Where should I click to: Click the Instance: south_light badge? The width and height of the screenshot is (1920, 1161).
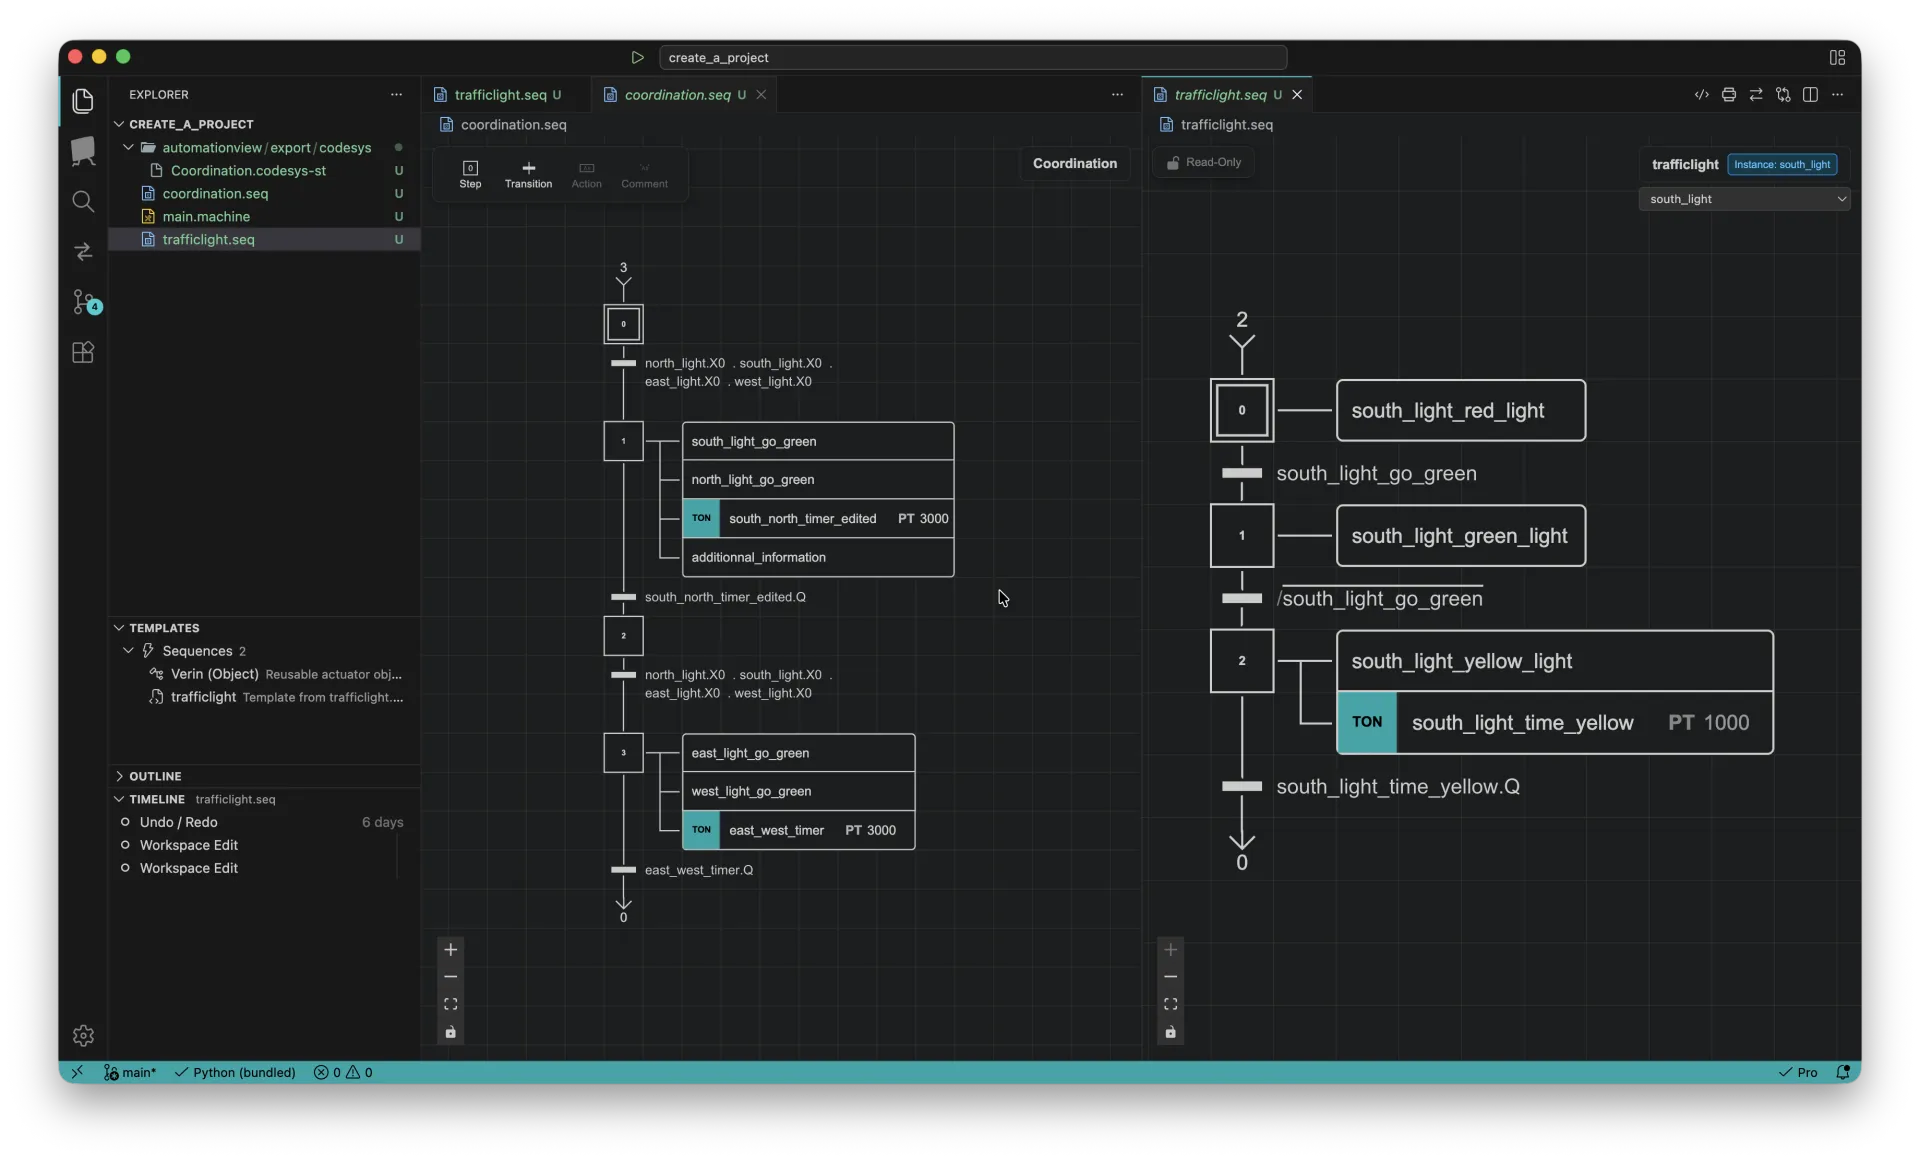pos(1782,164)
